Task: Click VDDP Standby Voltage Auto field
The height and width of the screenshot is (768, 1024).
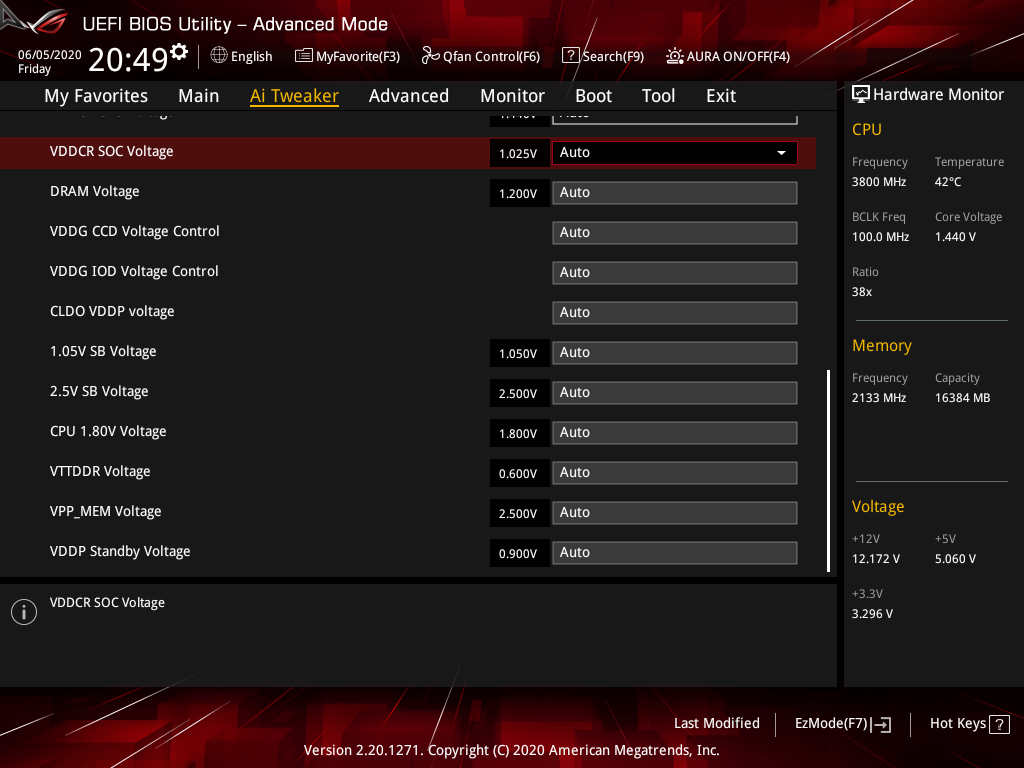Action: [675, 552]
